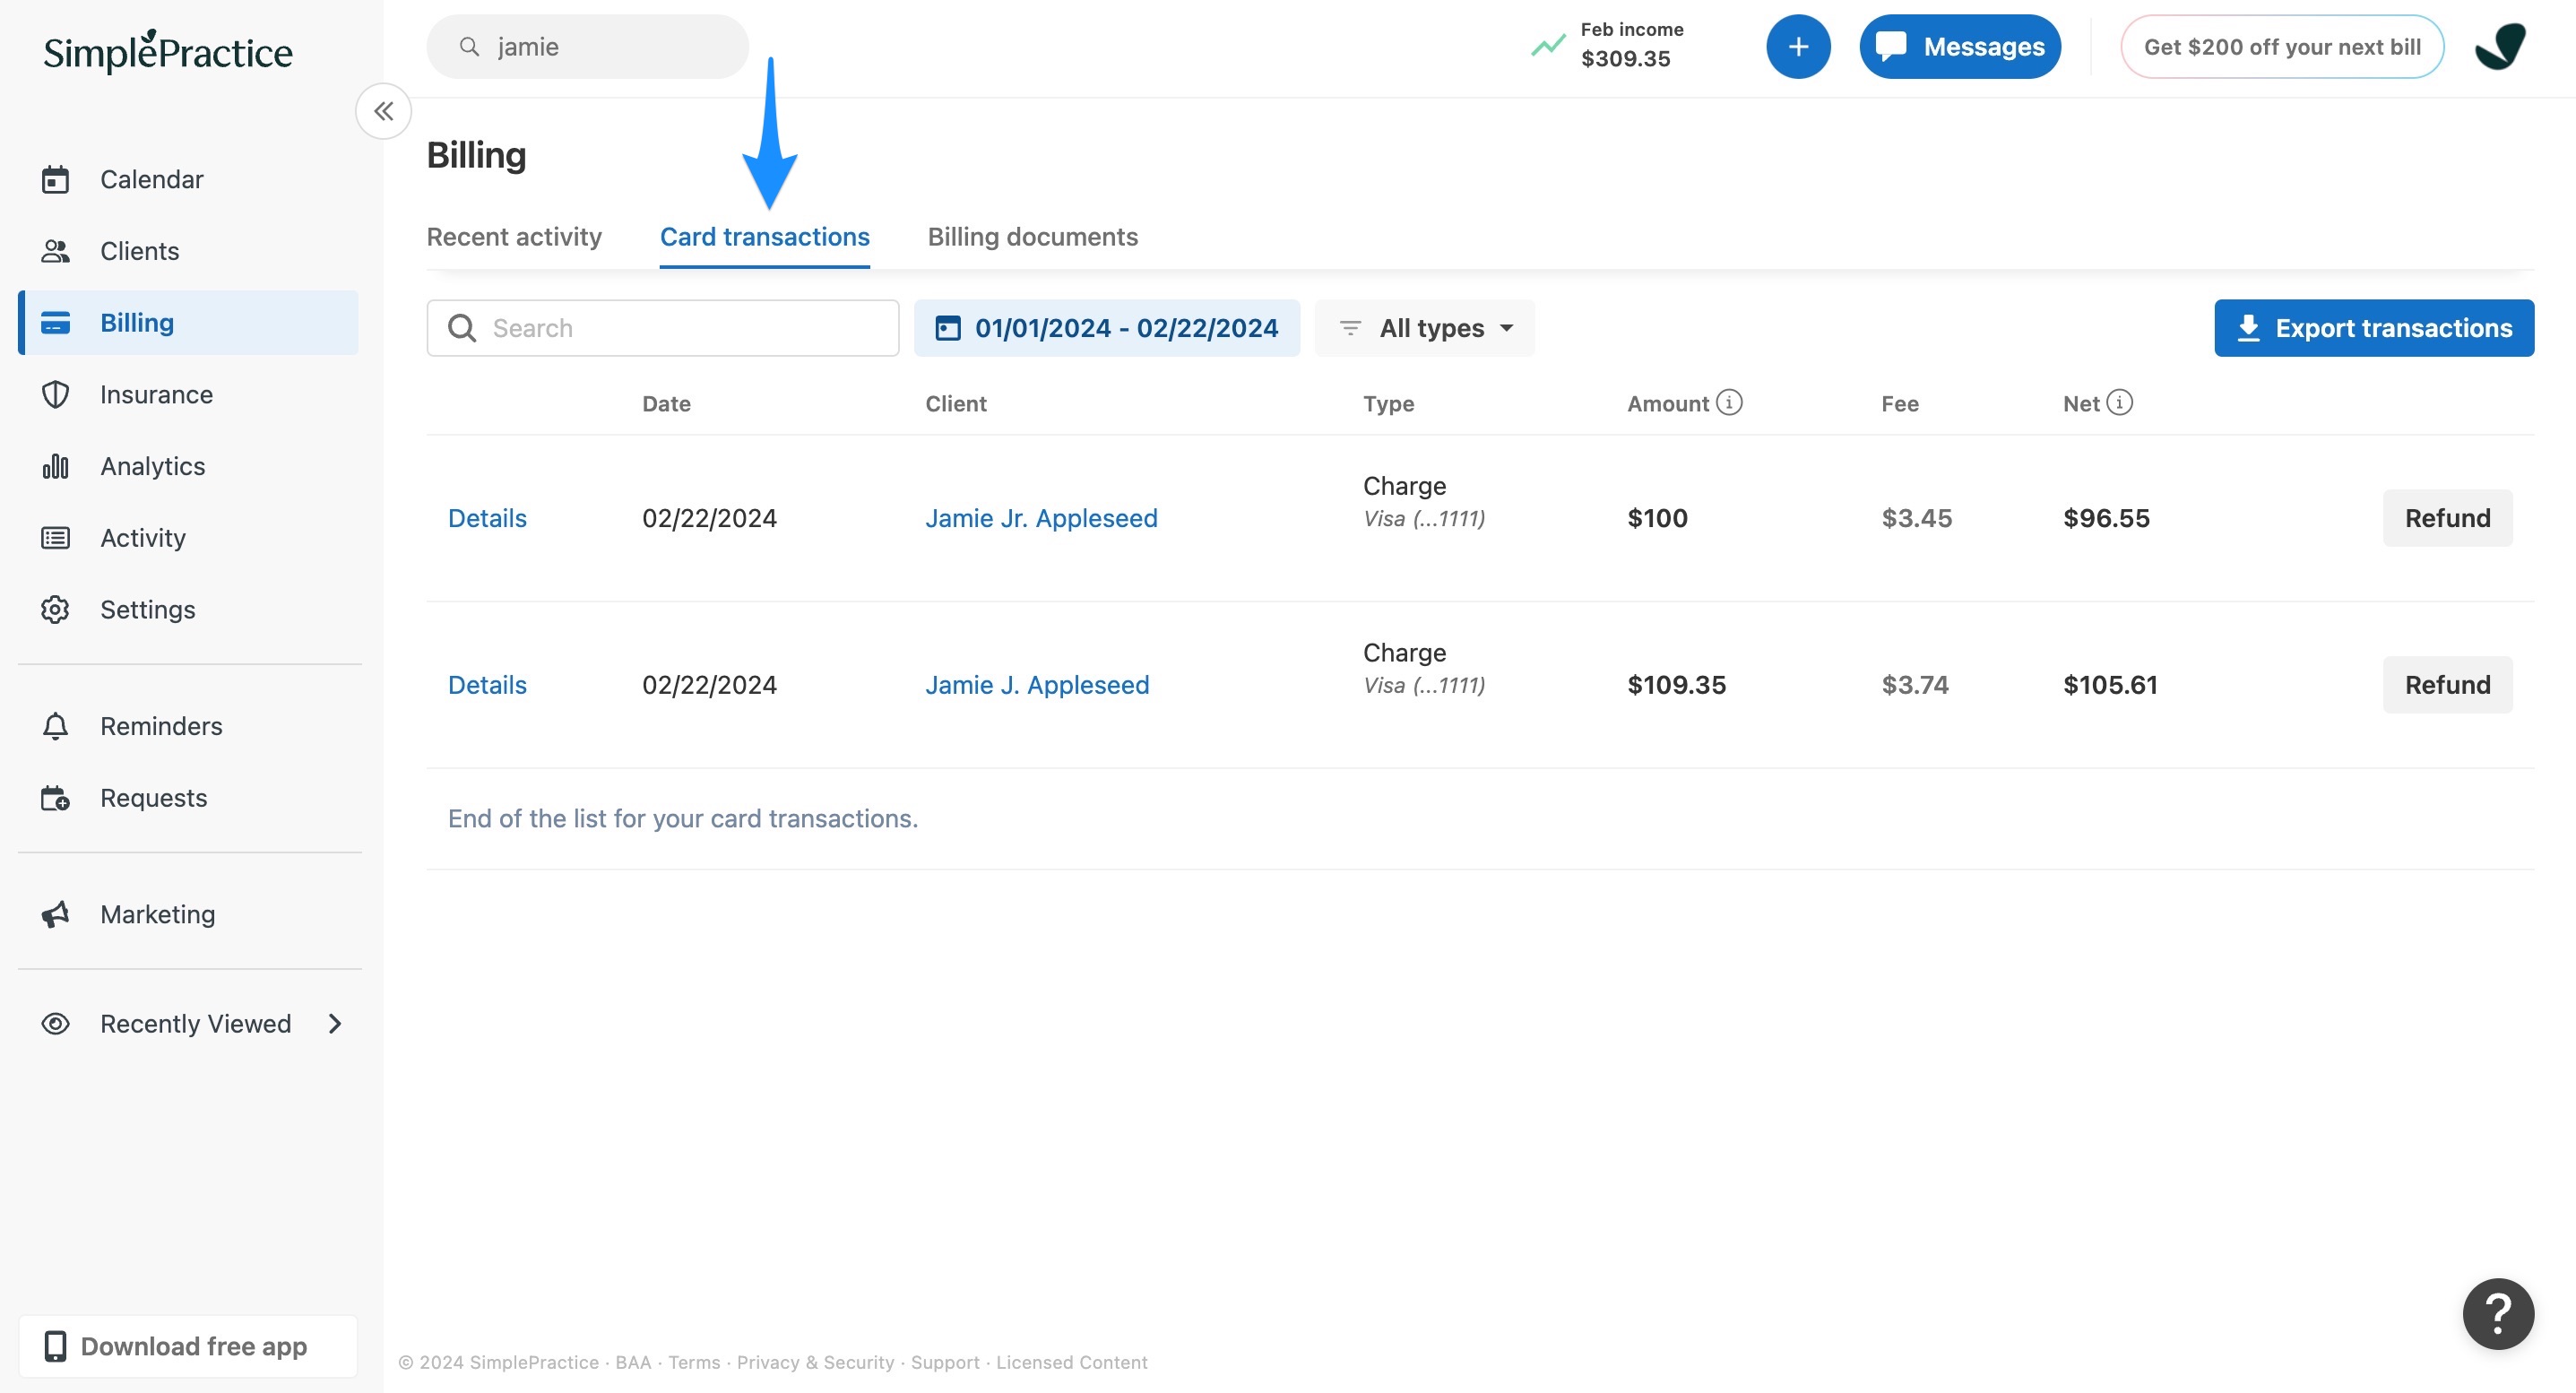Open client Jamie Jr. Appleseed
The image size is (2576, 1393).
pyautogui.click(x=1041, y=518)
